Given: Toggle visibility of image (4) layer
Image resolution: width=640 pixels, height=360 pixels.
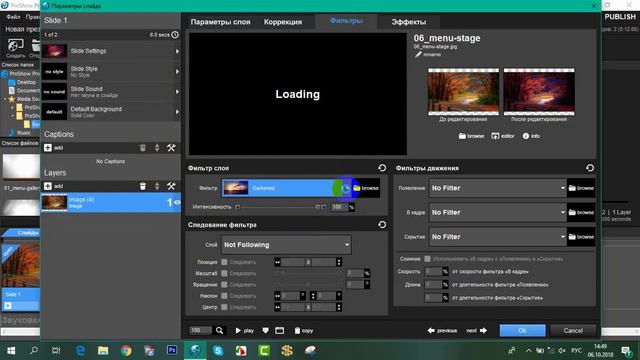Looking at the screenshot, I should [x=177, y=202].
